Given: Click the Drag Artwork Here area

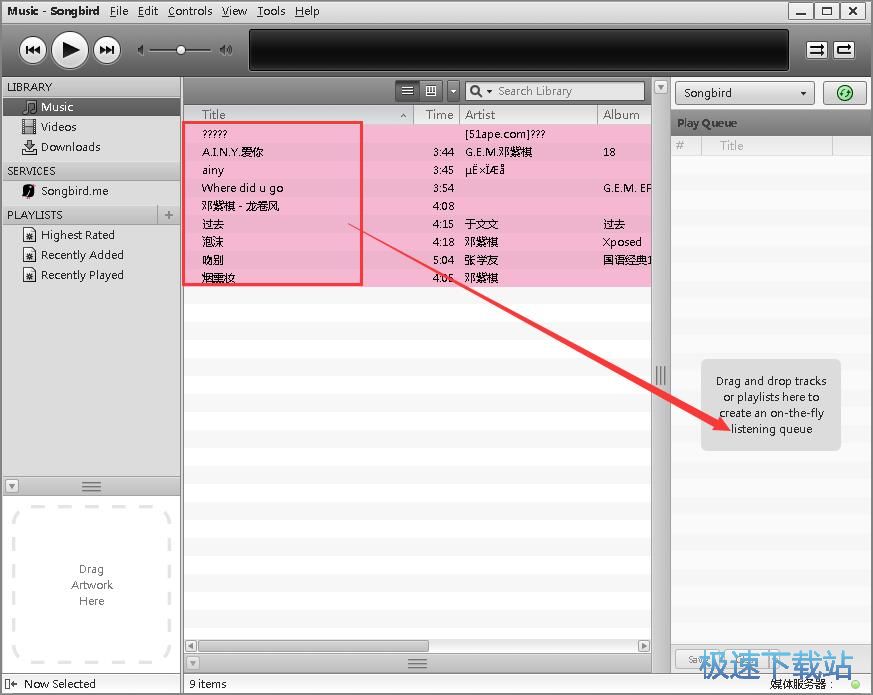Looking at the screenshot, I should 91,585.
